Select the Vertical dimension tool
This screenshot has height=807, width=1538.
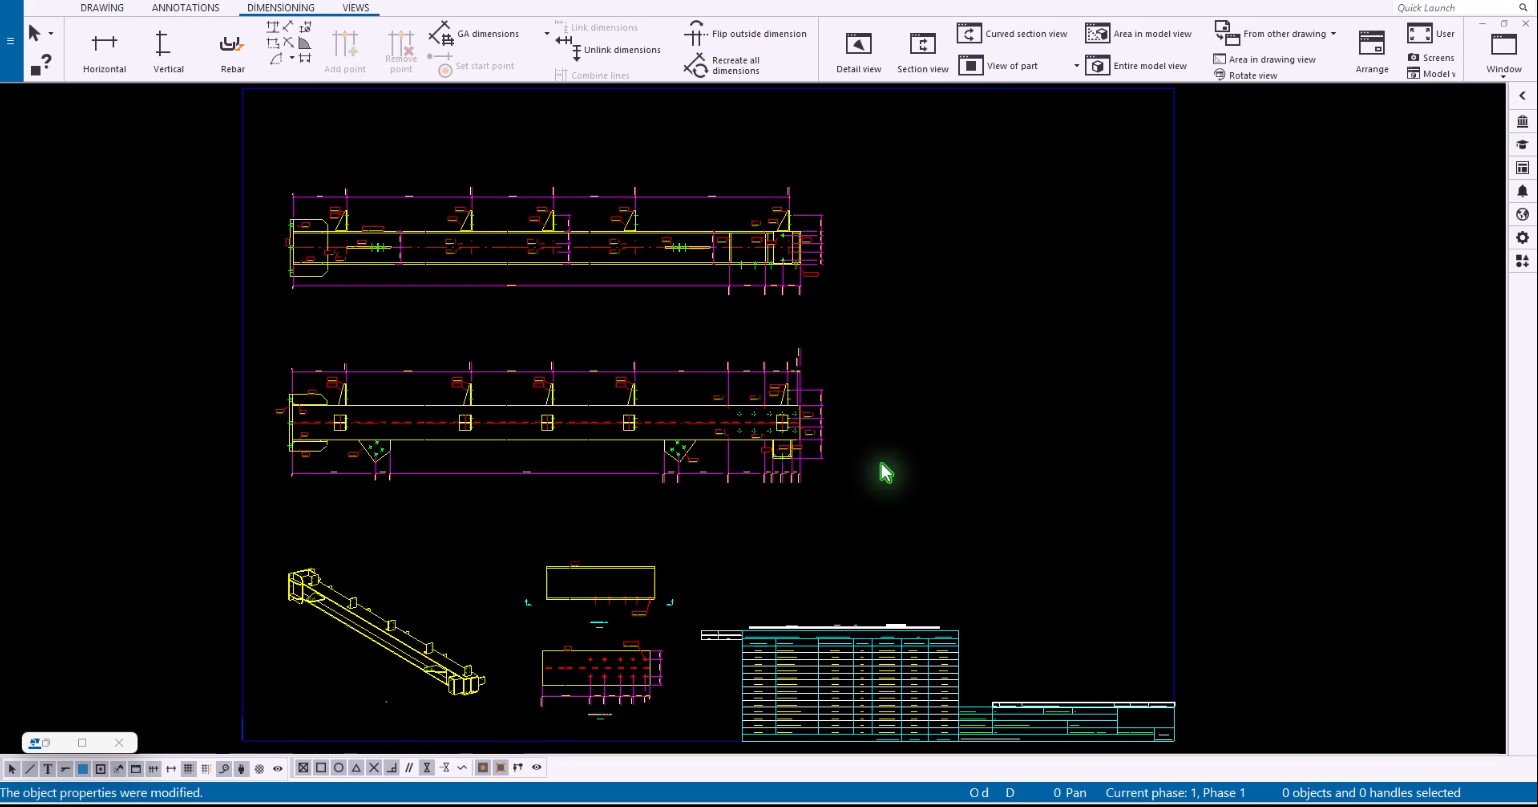click(168, 53)
